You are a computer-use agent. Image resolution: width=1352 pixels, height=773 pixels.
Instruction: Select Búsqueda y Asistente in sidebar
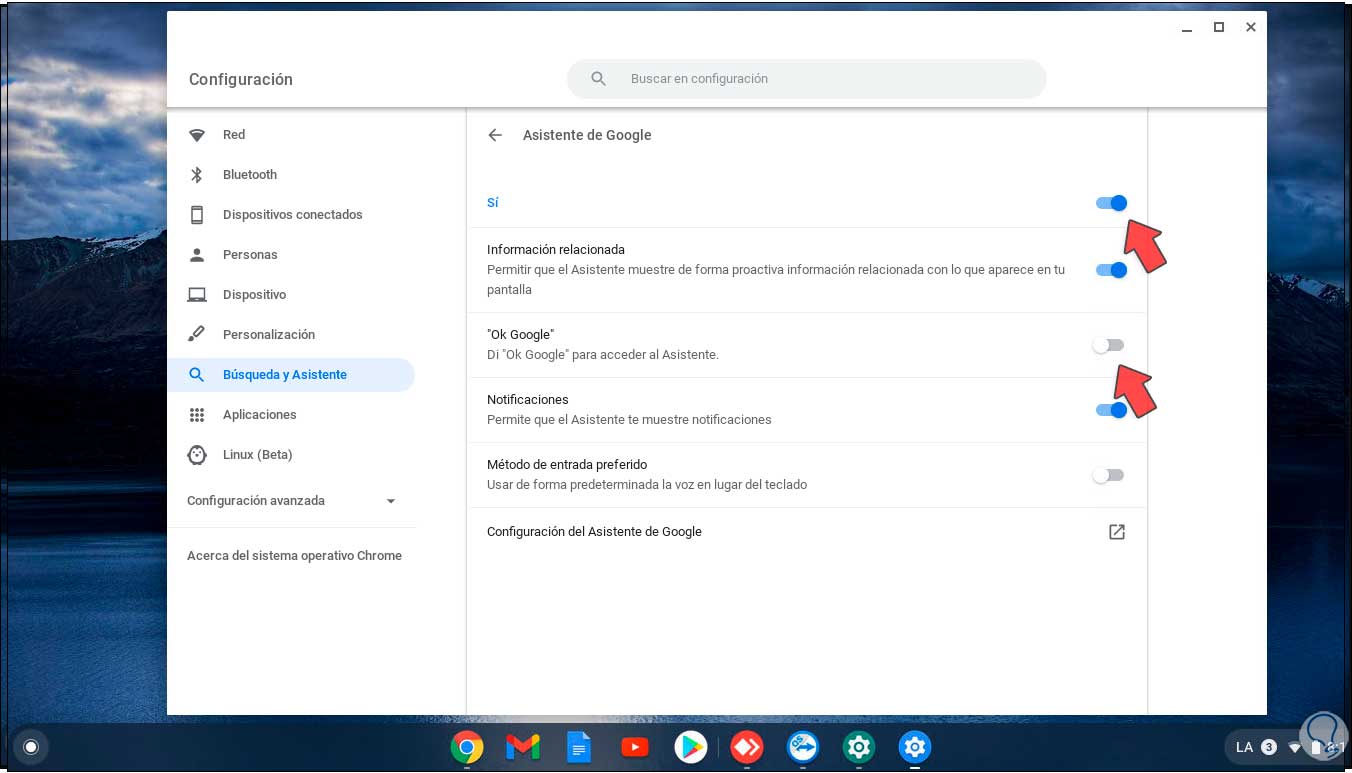[291, 375]
